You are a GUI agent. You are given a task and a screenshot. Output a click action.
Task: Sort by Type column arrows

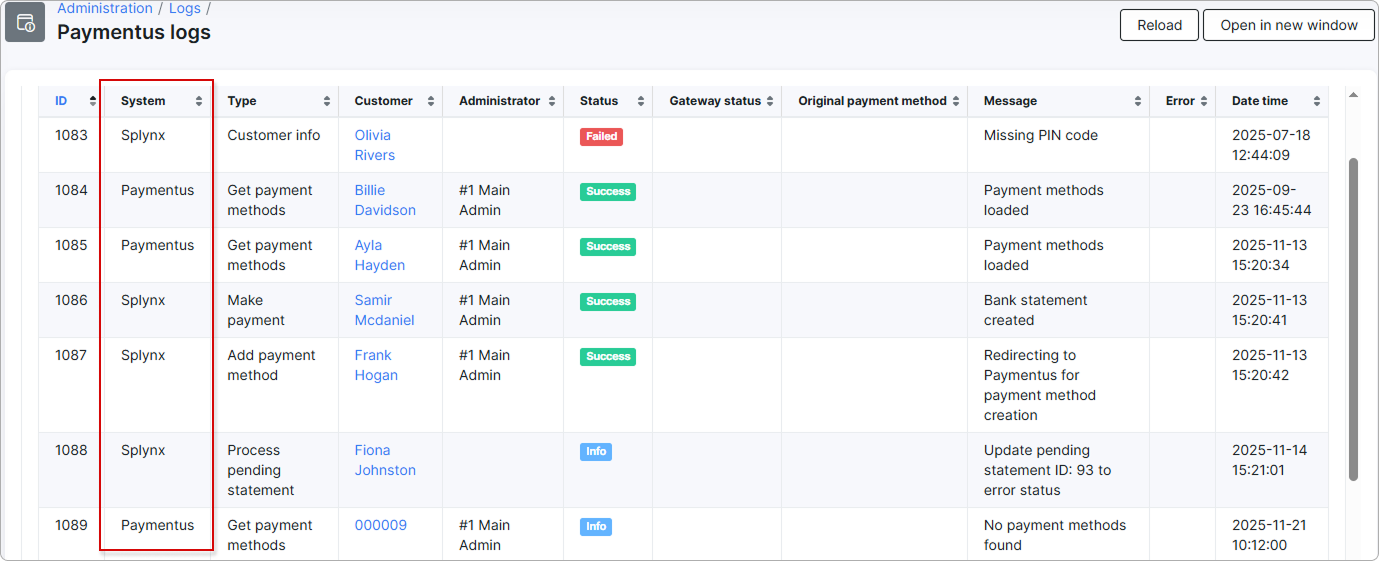click(x=327, y=101)
